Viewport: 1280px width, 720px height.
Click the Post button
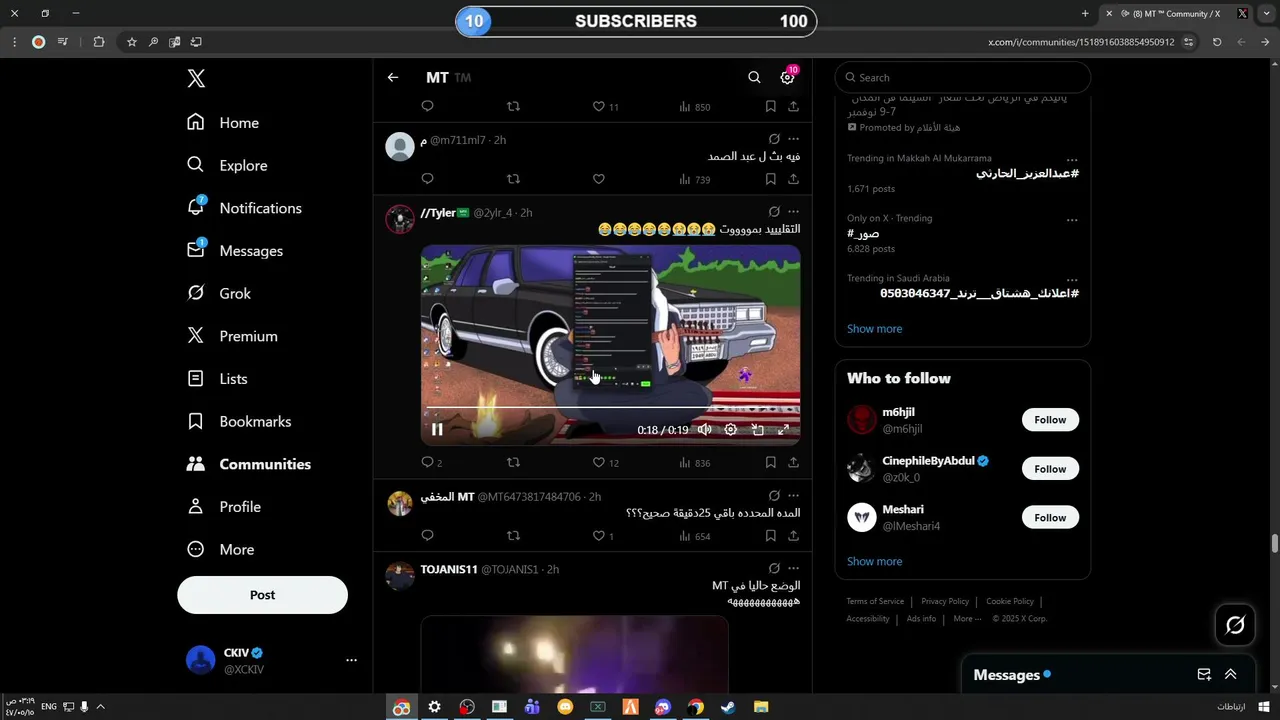(262, 595)
